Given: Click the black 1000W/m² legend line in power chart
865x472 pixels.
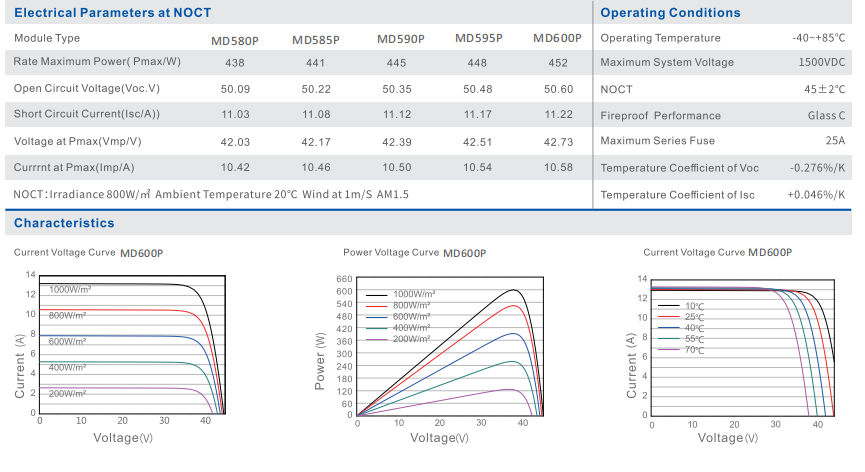Looking at the screenshot, I should pyautogui.click(x=376, y=295).
